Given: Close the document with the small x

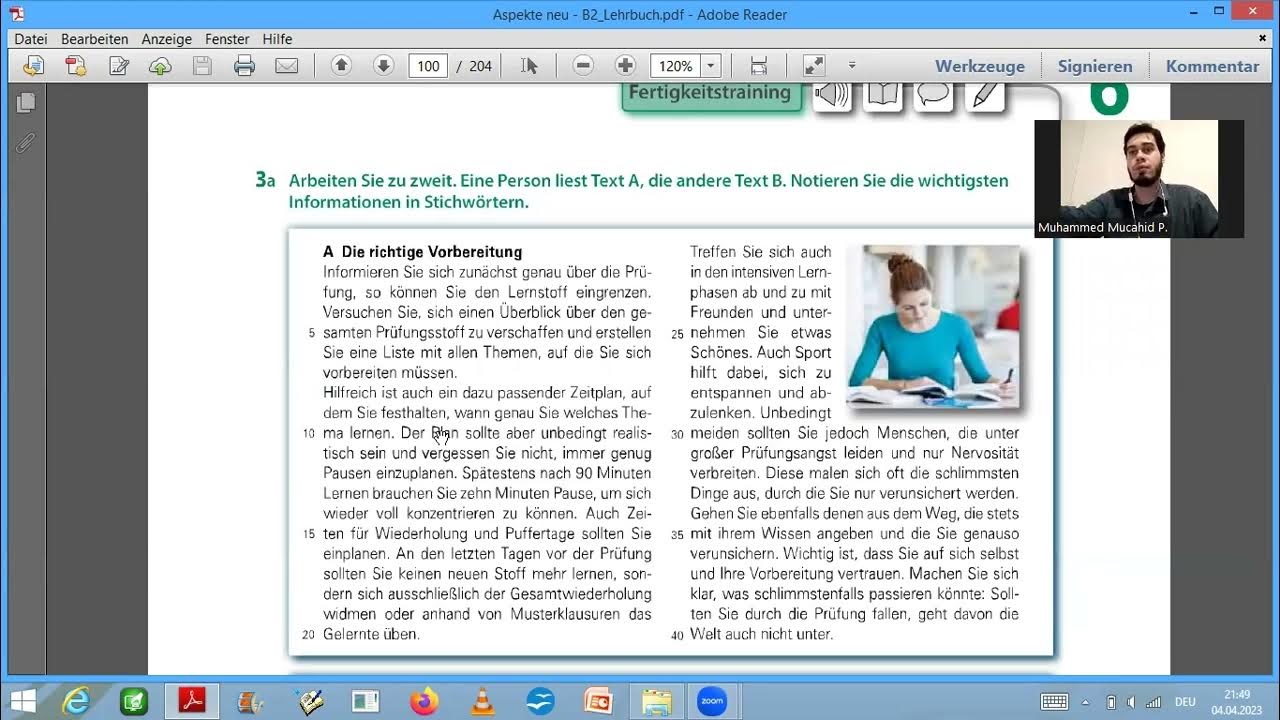Looking at the screenshot, I should [1263, 38].
